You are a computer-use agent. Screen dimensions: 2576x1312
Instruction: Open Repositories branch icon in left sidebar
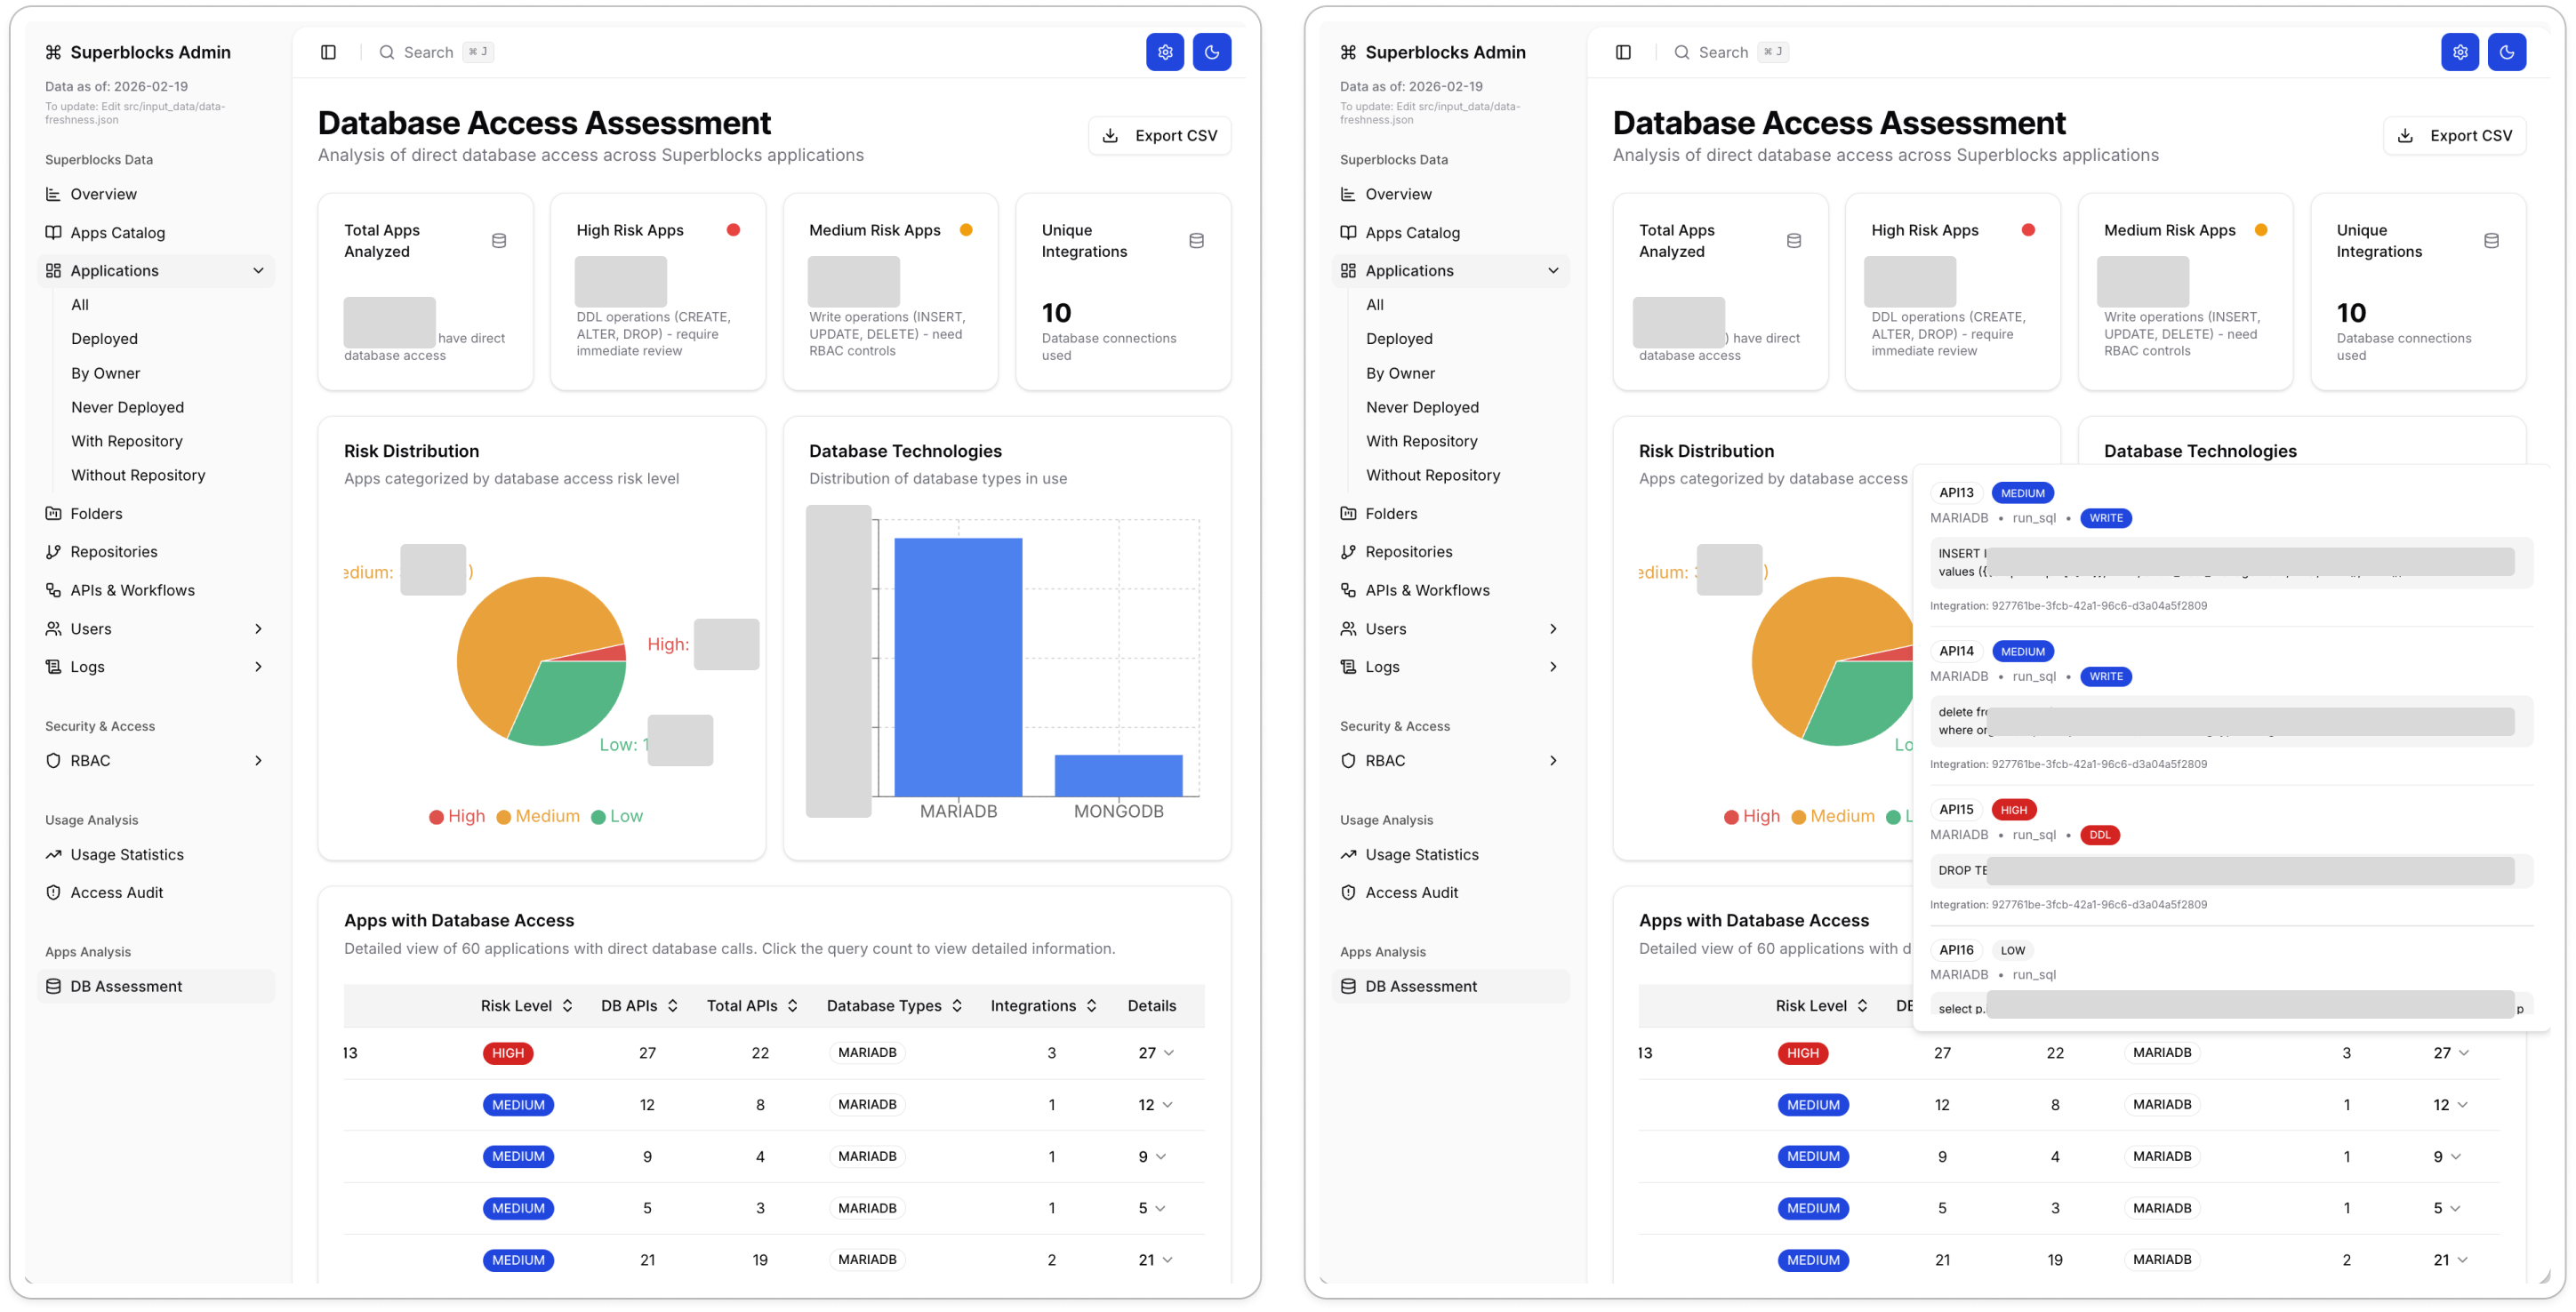[x=54, y=552]
